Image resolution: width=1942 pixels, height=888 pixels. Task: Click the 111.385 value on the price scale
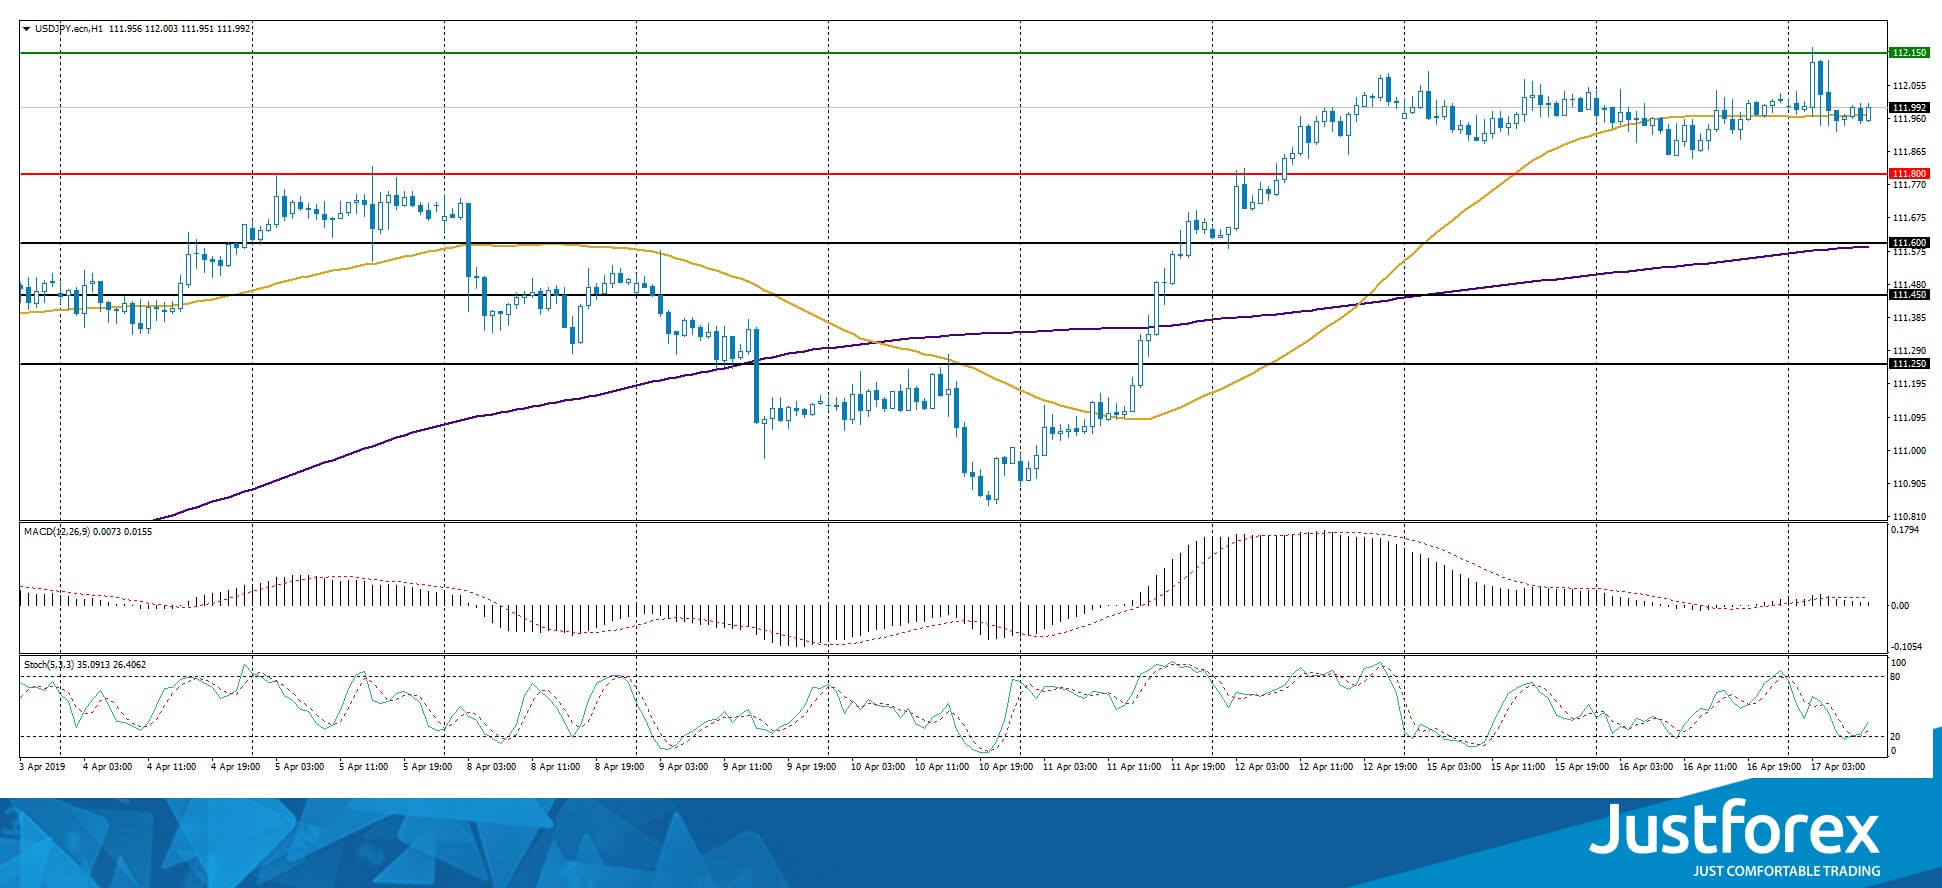coord(1908,318)
